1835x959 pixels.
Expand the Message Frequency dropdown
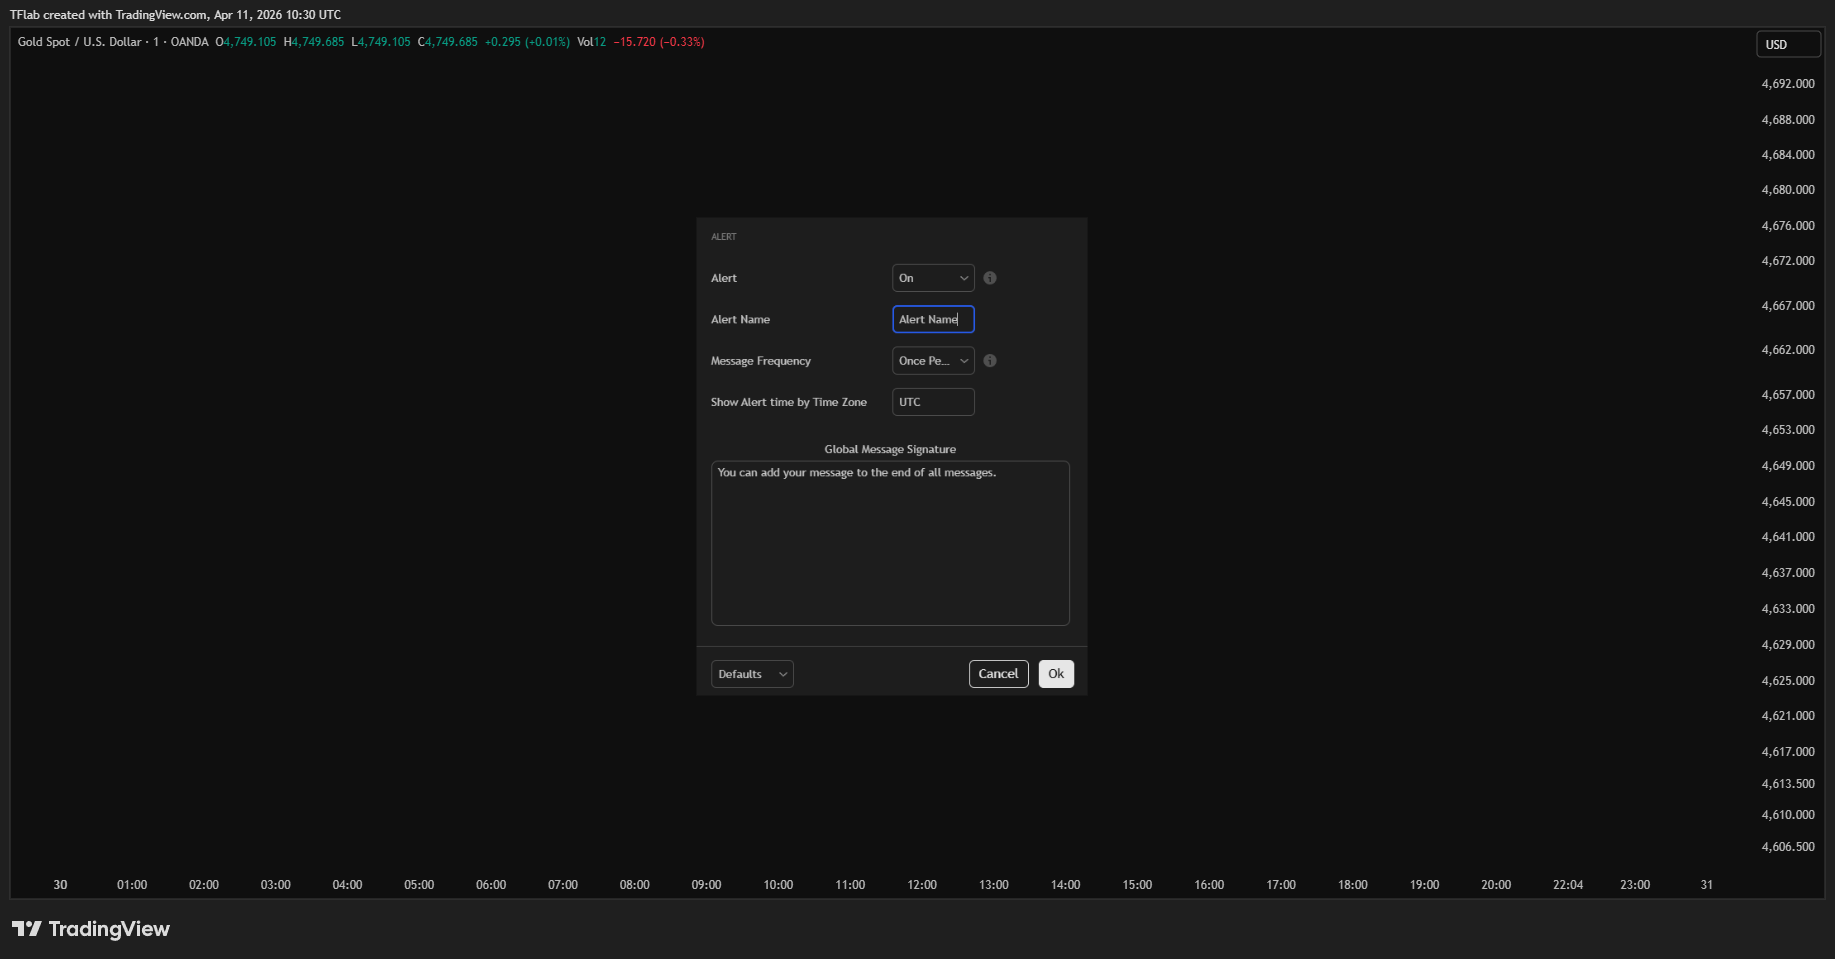933,361
